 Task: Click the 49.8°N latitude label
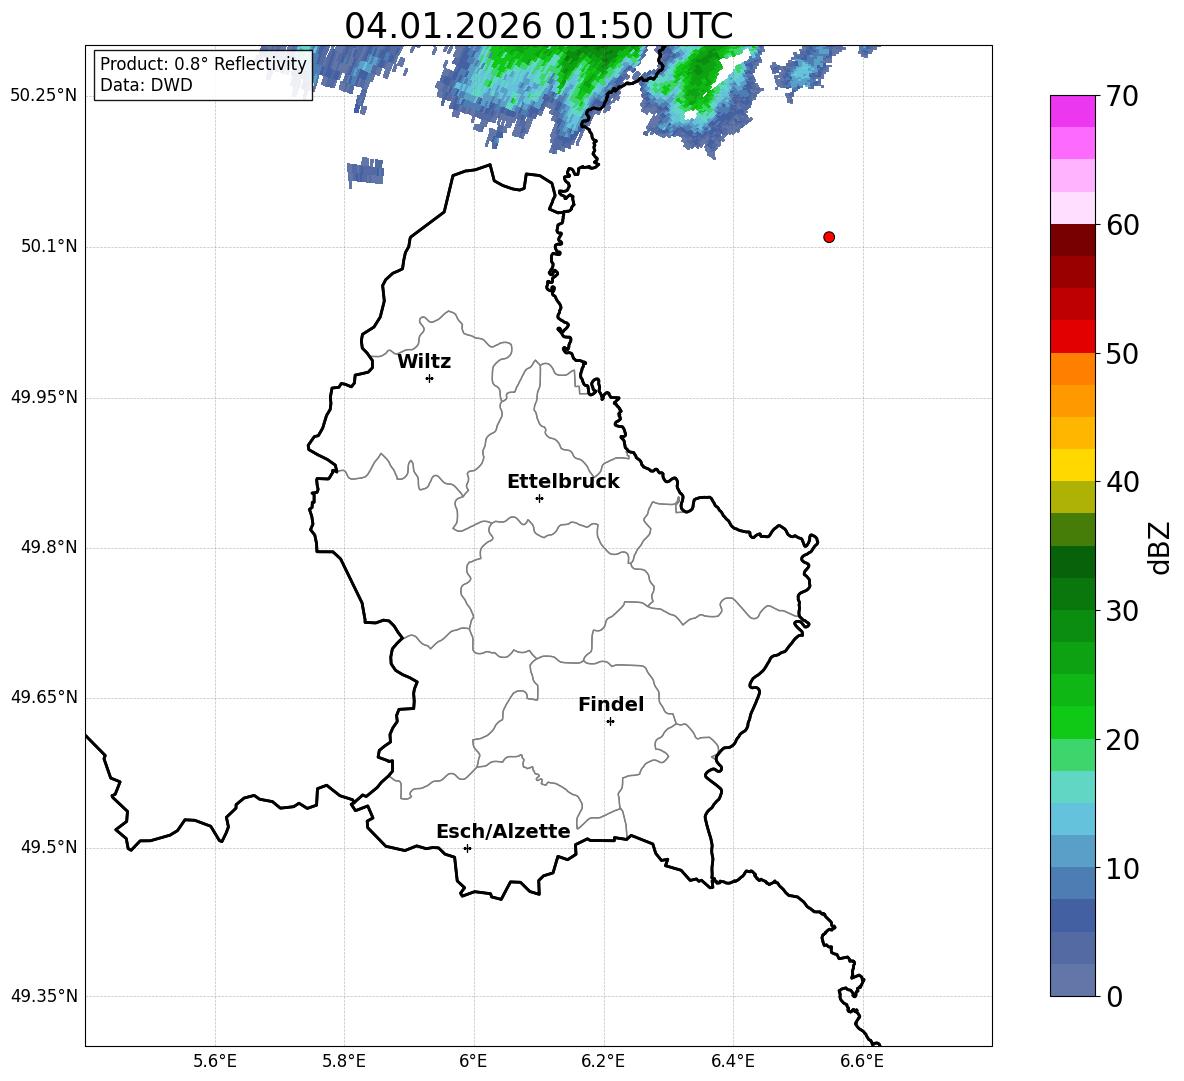[49, 547]
